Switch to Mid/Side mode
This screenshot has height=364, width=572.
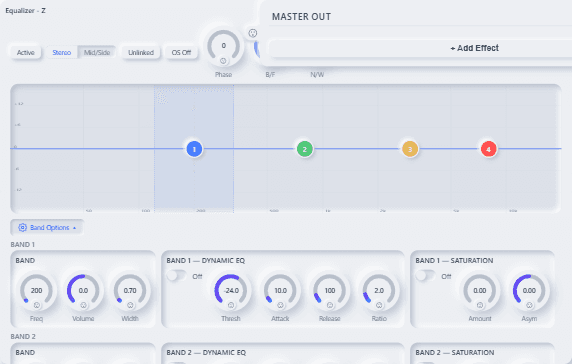[97, 53]
